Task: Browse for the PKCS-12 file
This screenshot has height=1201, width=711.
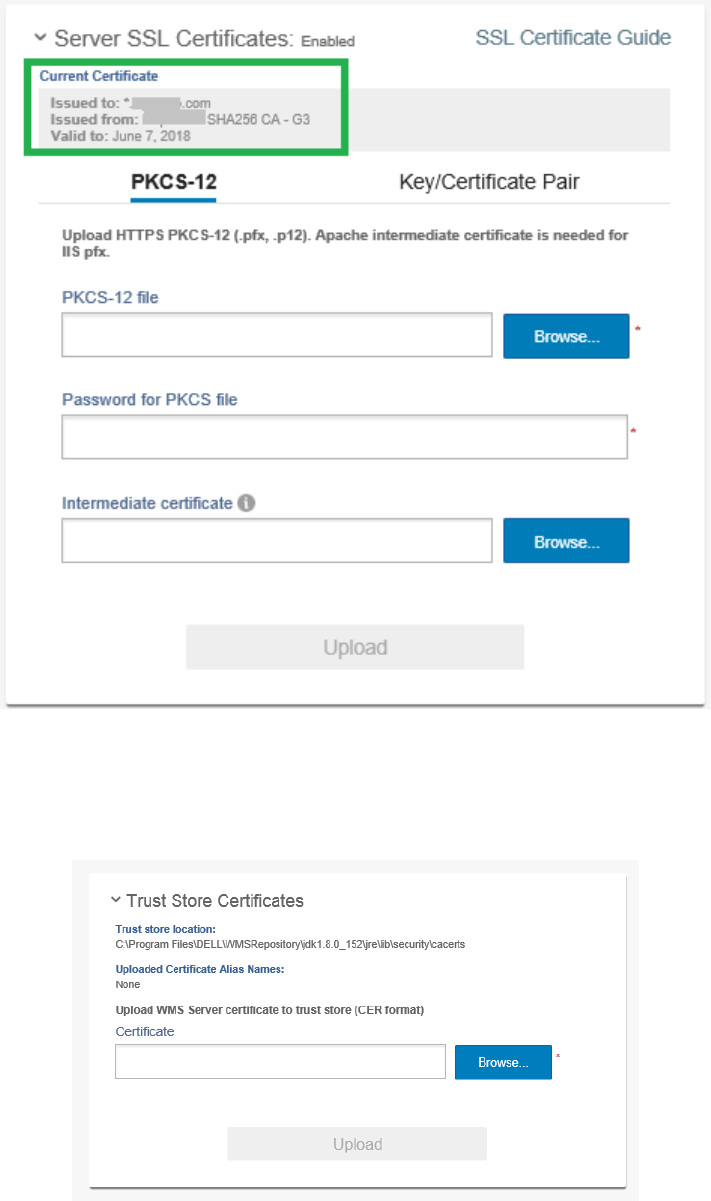Action: tap(566, 336)
